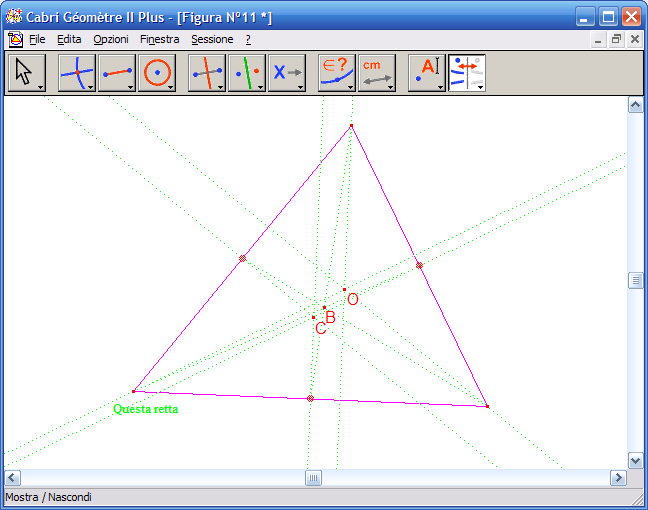Select the Lines segment tool
The image size is (648, 510).
pyautogui.click(x=117, y=72)
